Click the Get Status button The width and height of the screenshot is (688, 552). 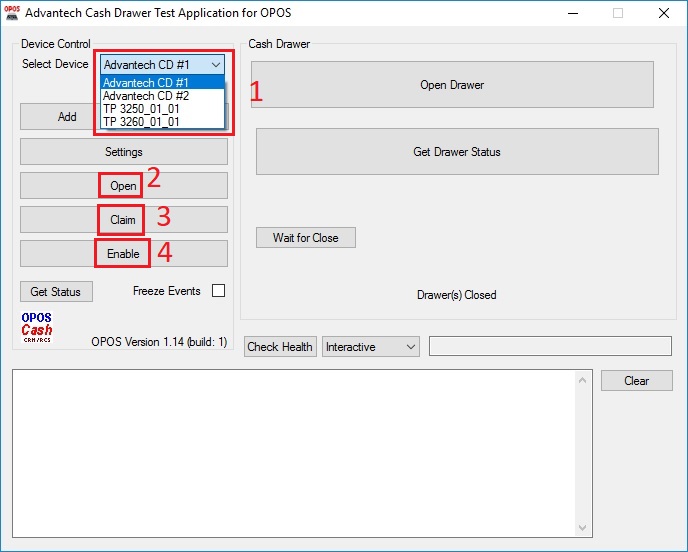[56, 291]
